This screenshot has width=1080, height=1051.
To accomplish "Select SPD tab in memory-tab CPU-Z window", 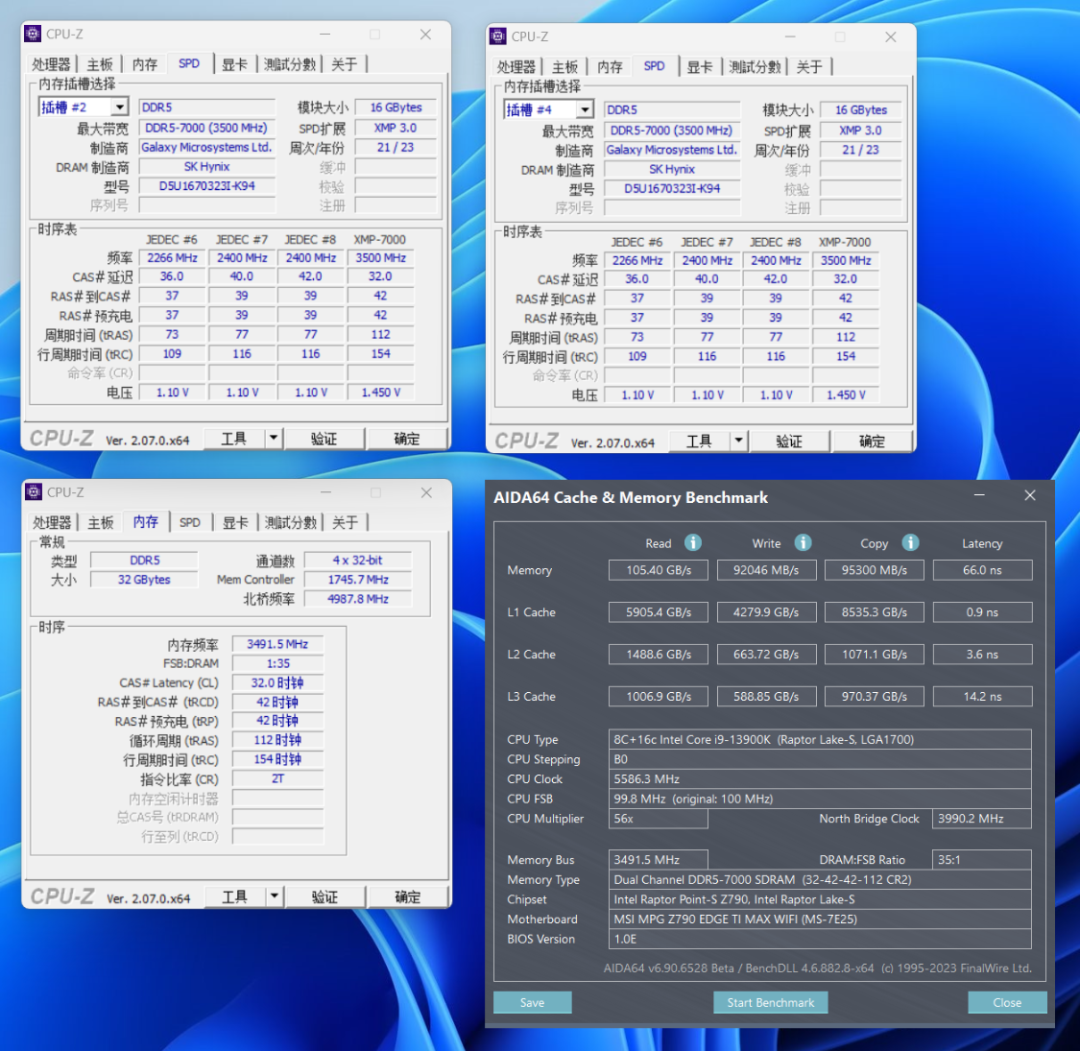I will point(190,522).
